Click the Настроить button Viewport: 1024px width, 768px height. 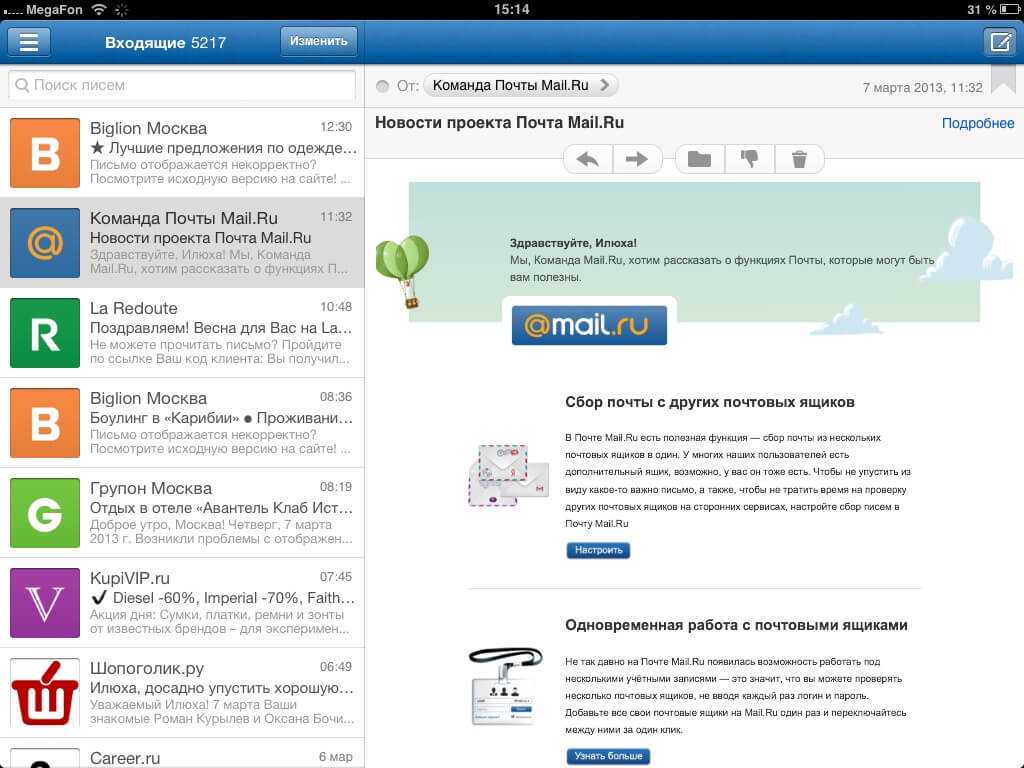[x=598, y=550]
